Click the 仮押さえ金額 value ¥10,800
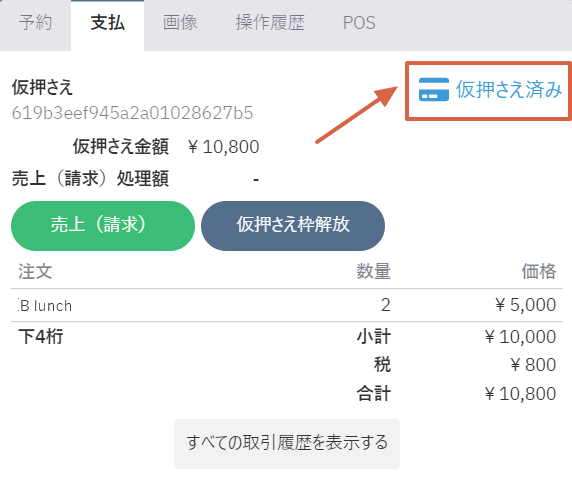This screenshot has height=484, width=572. click(224, 147)
